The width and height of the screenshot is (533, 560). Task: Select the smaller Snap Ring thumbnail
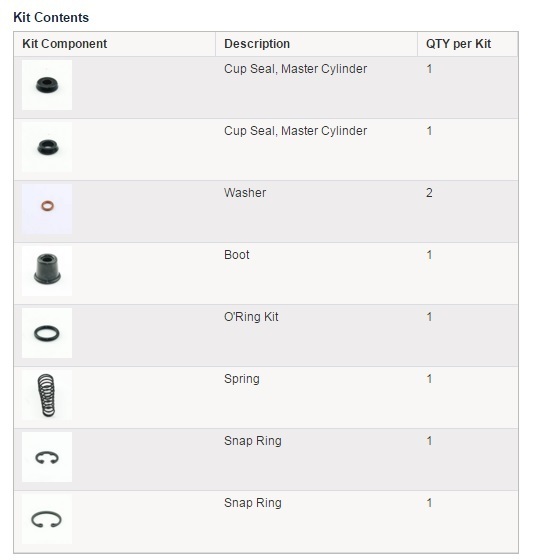pos(47,457)
